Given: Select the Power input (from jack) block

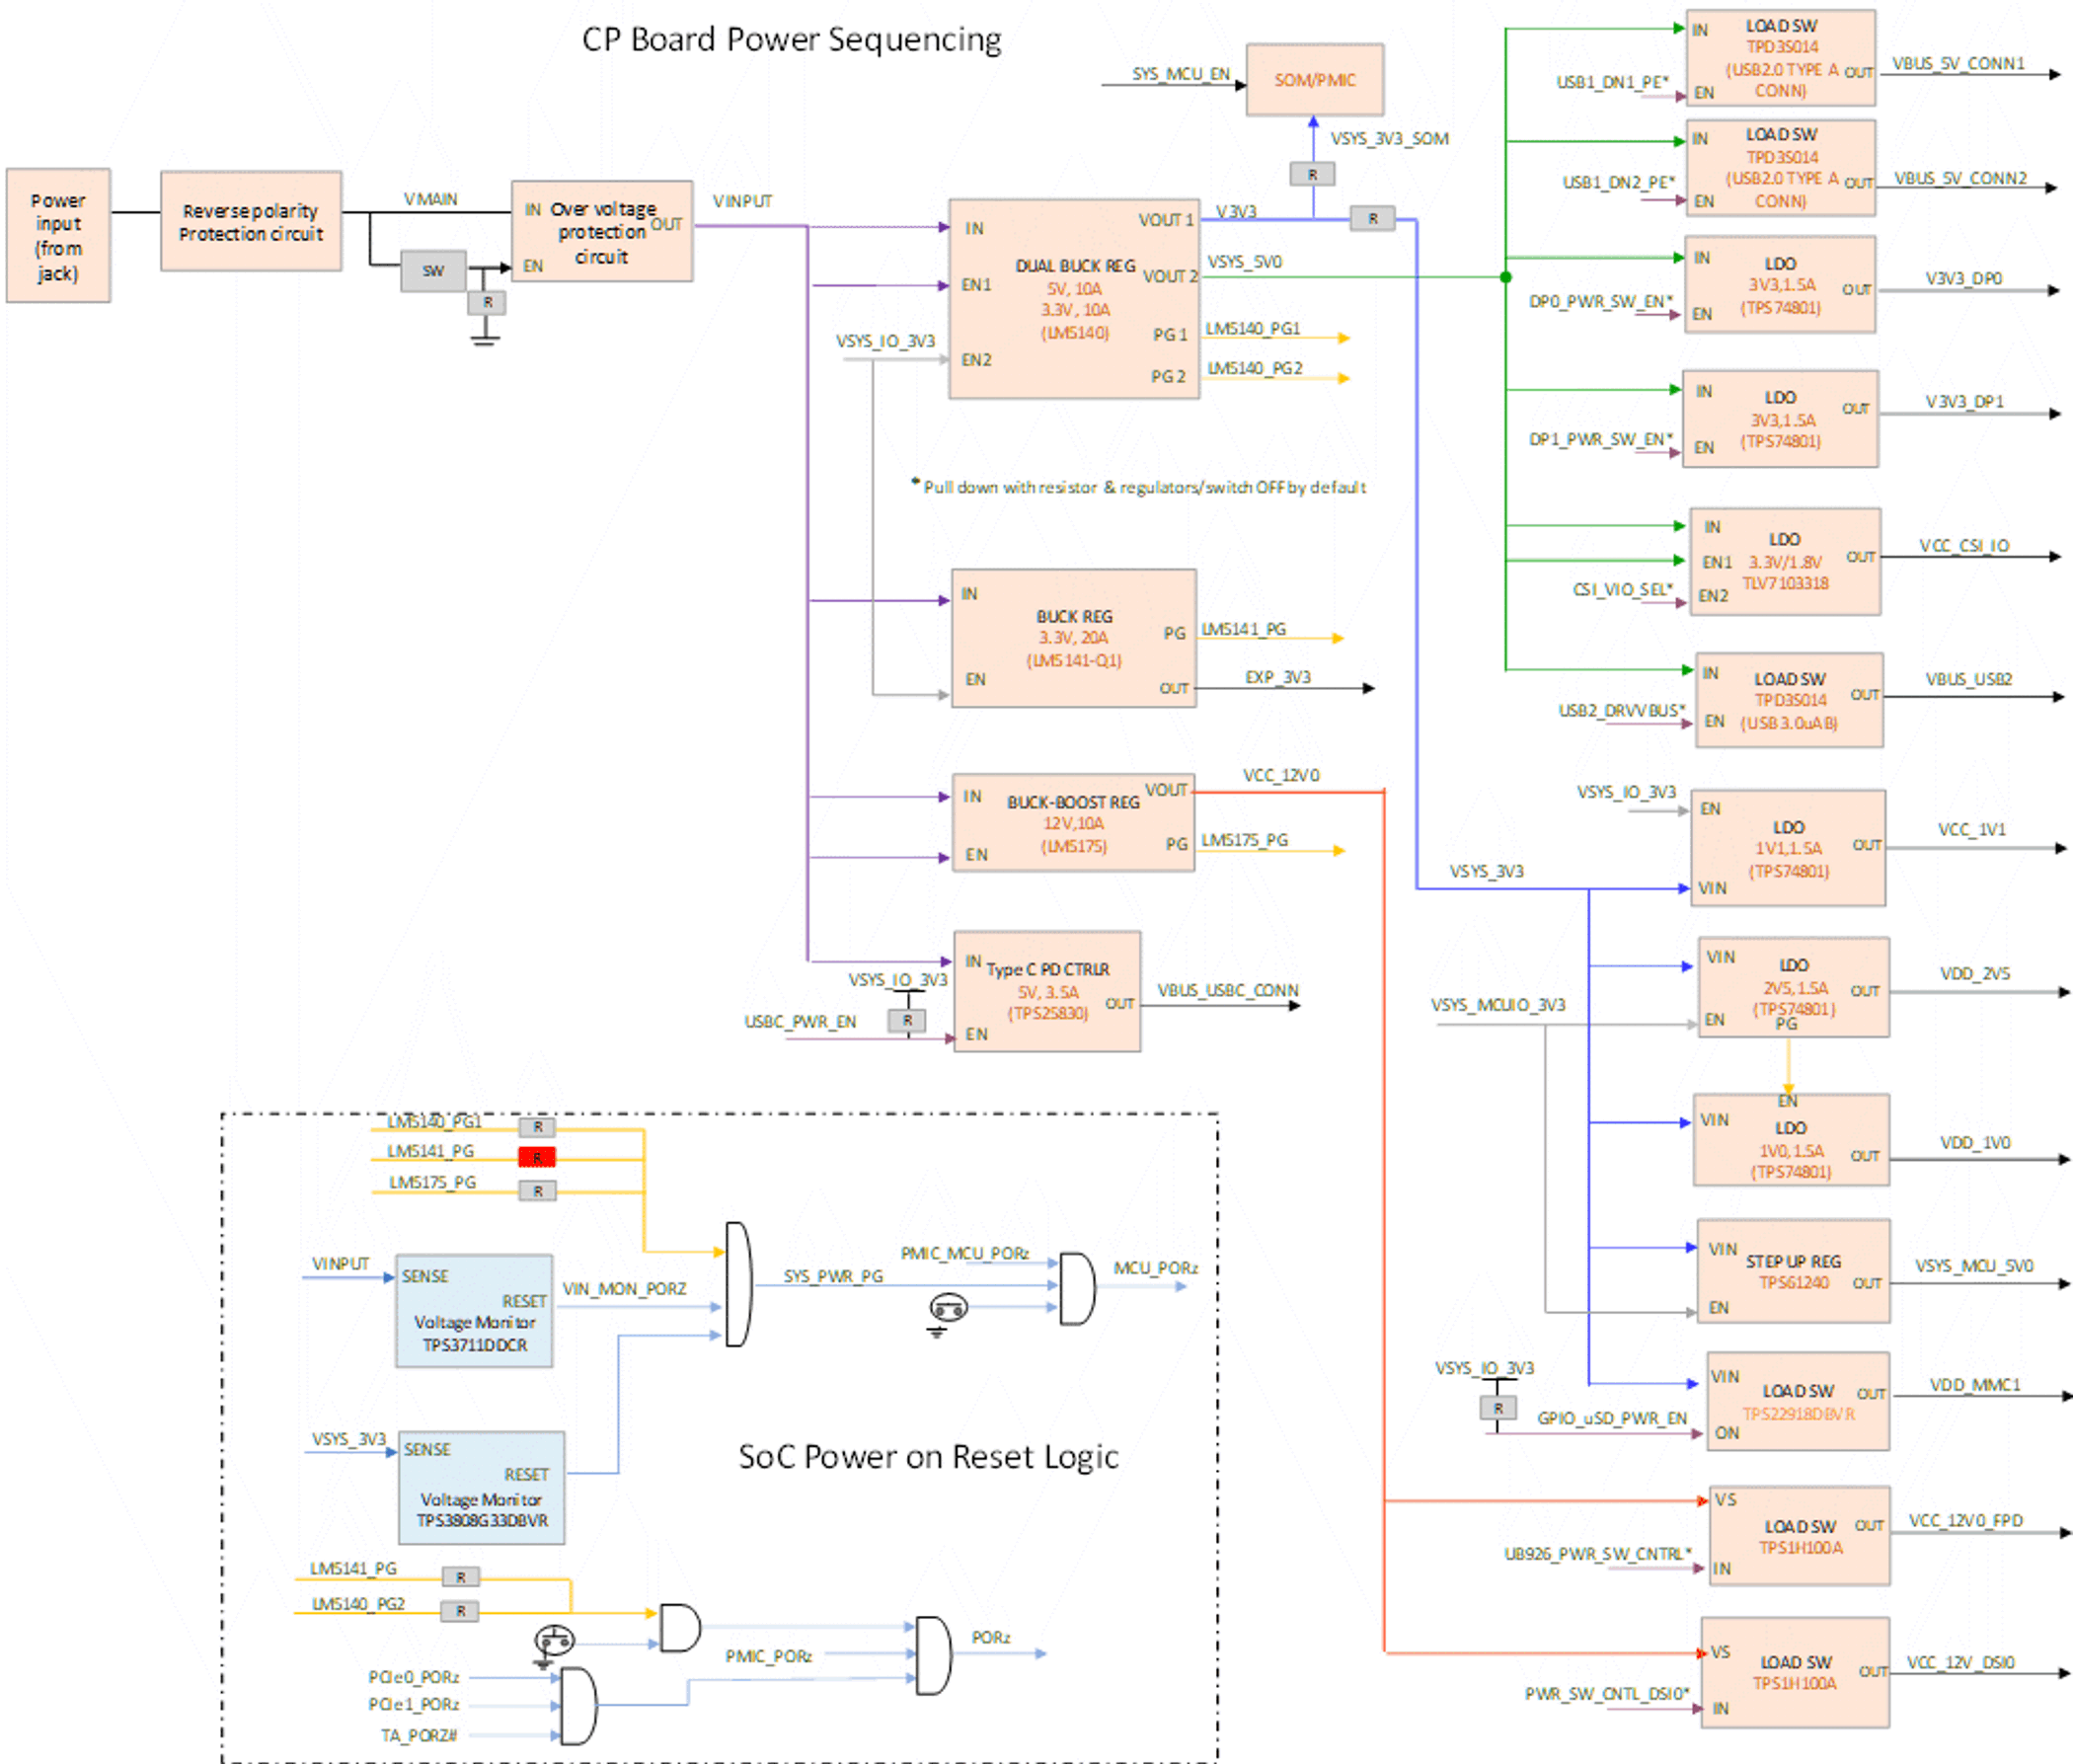Looking at the screenshot, I should coord(58,236).
